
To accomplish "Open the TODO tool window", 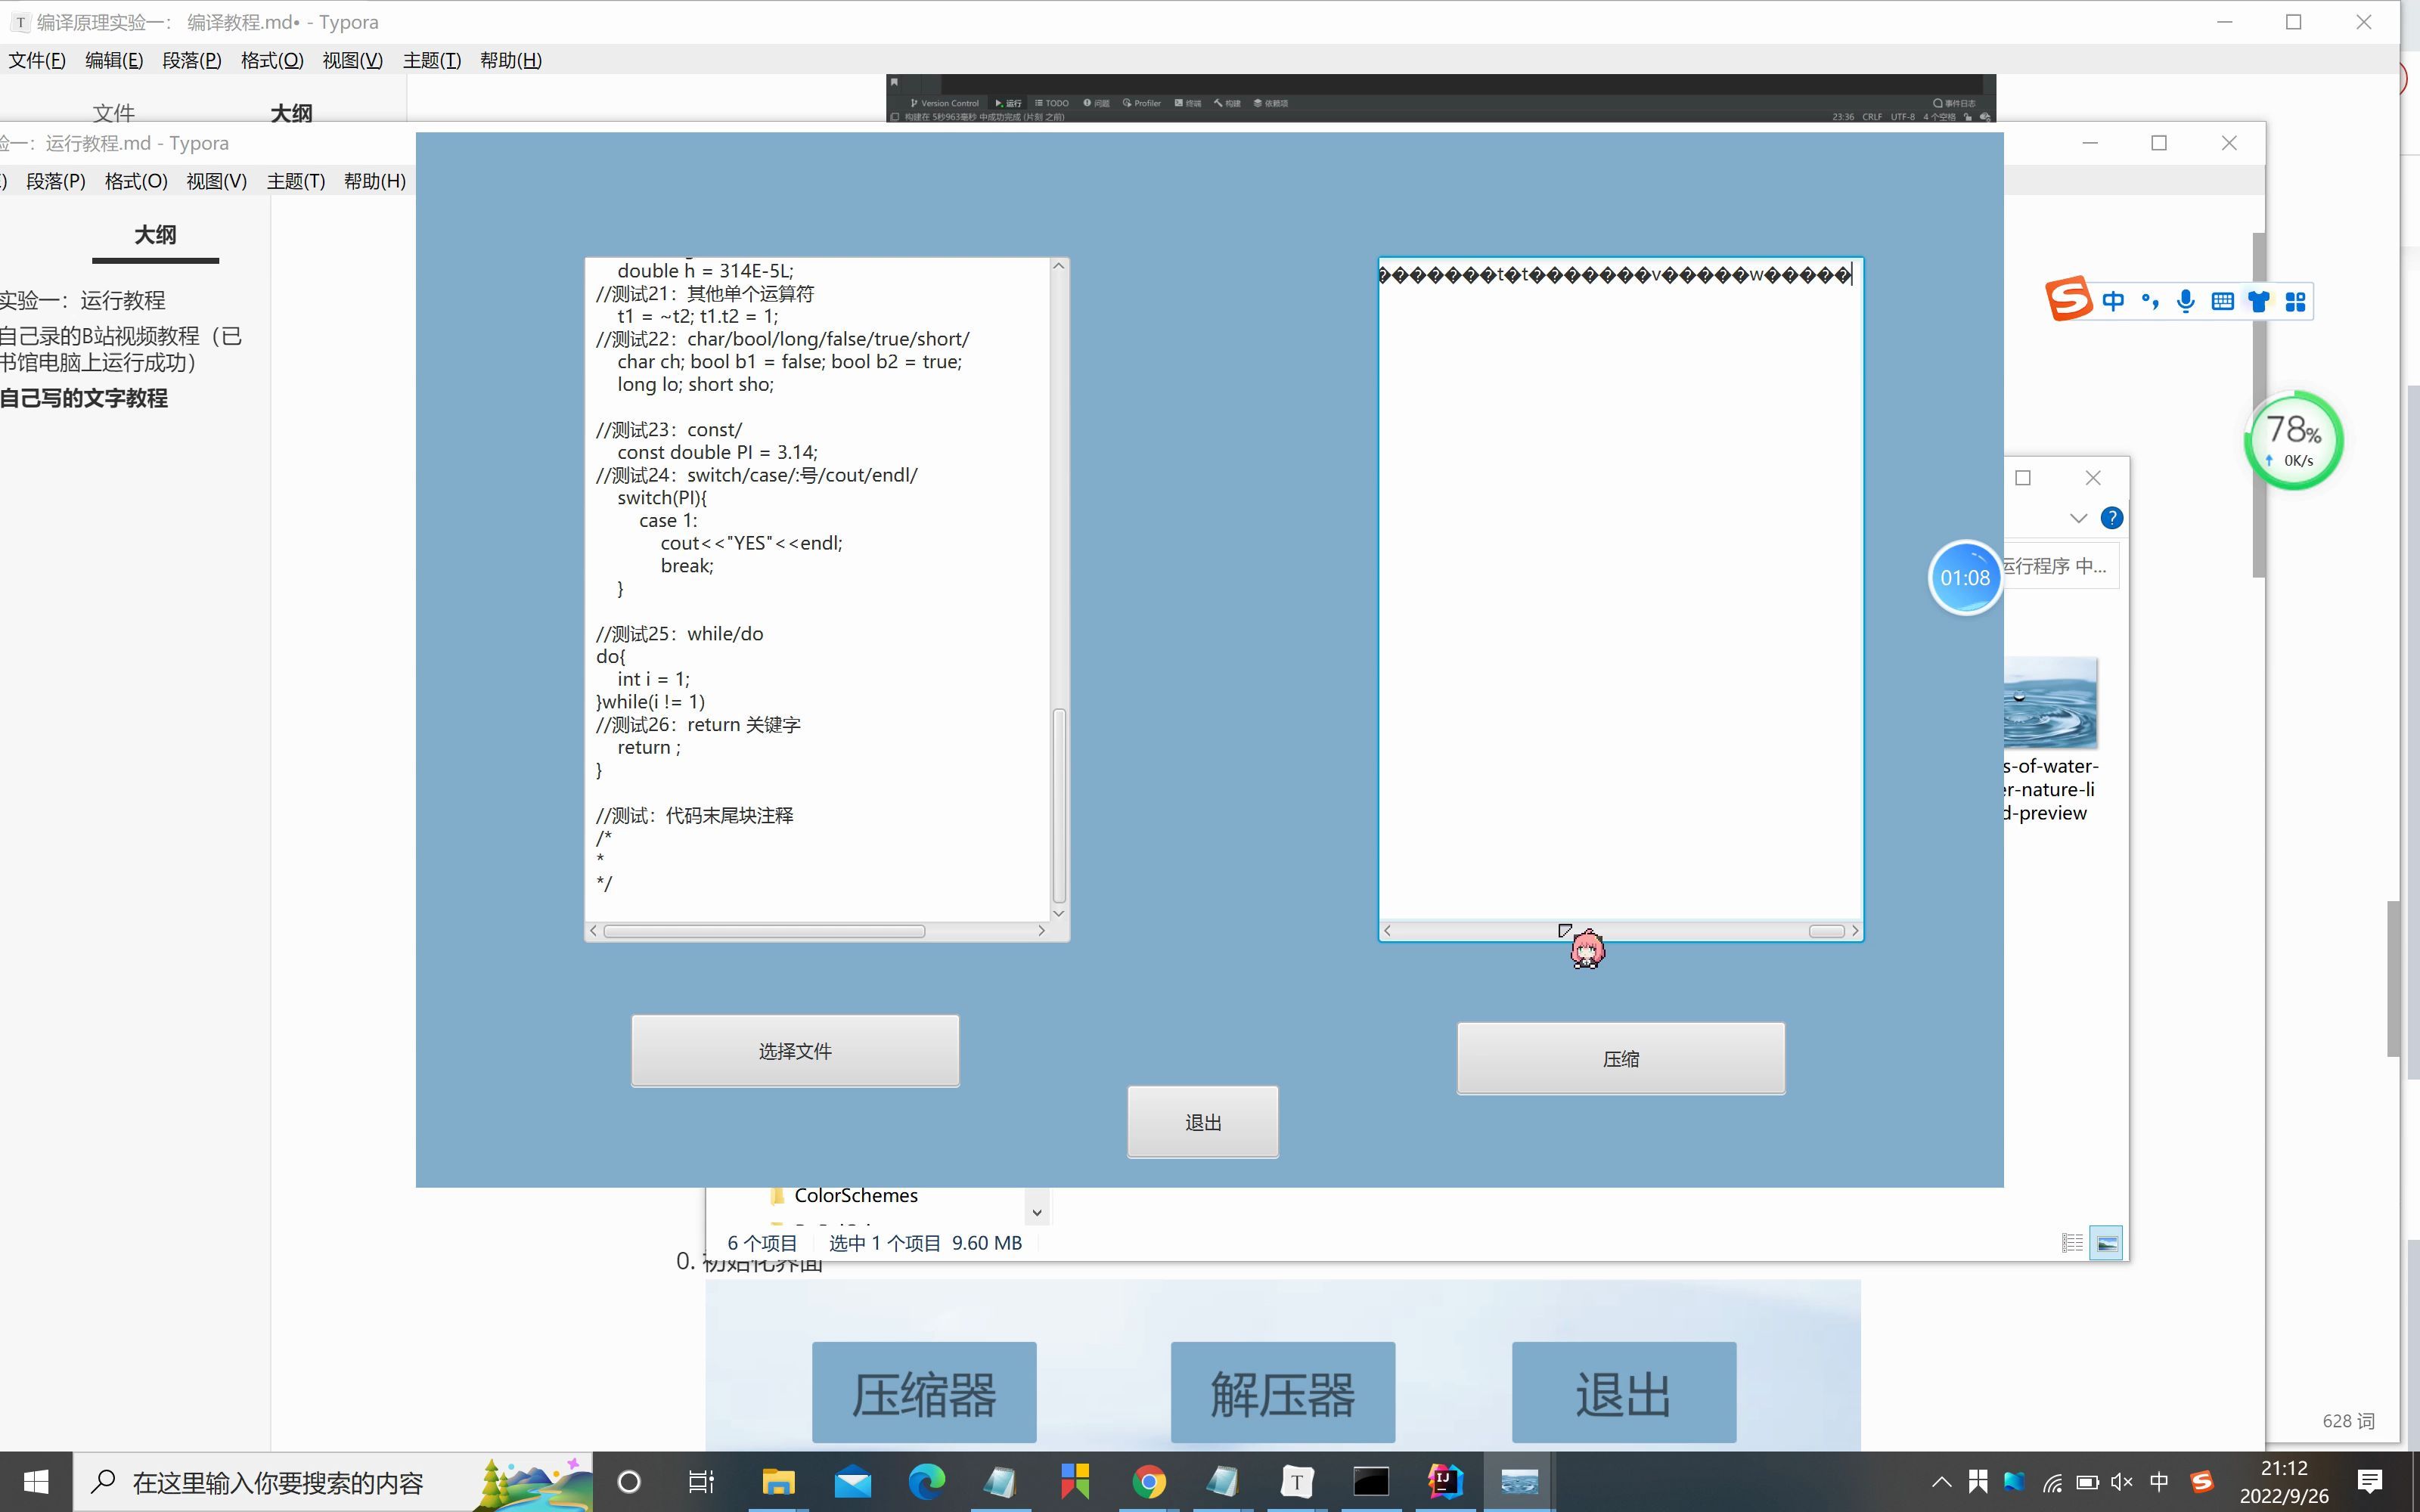I will (x=1053, y=103).
